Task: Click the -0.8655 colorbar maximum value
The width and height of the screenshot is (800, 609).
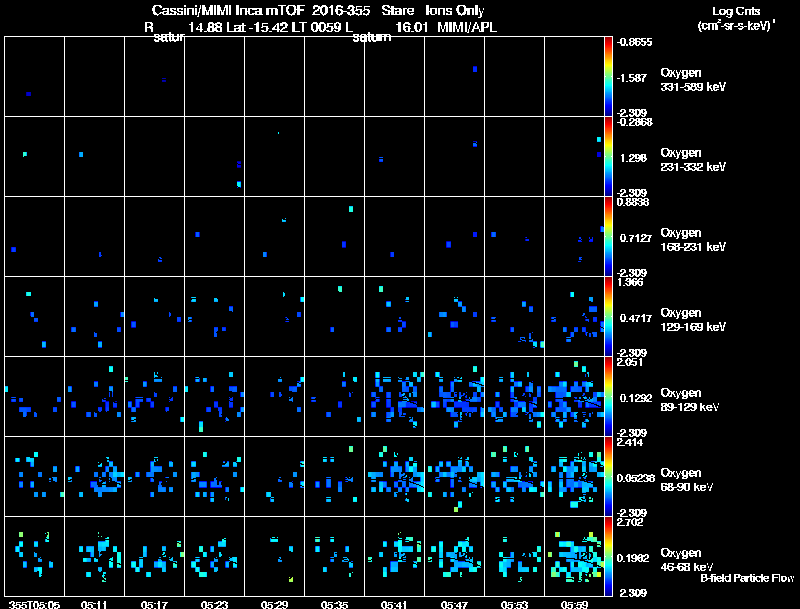Action: coord(634,42)
